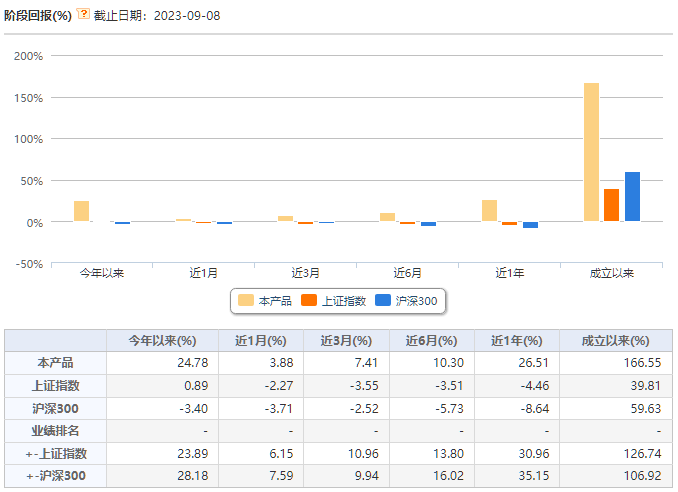Click the tall 成立以来 本产品 bar

point(591,152)
